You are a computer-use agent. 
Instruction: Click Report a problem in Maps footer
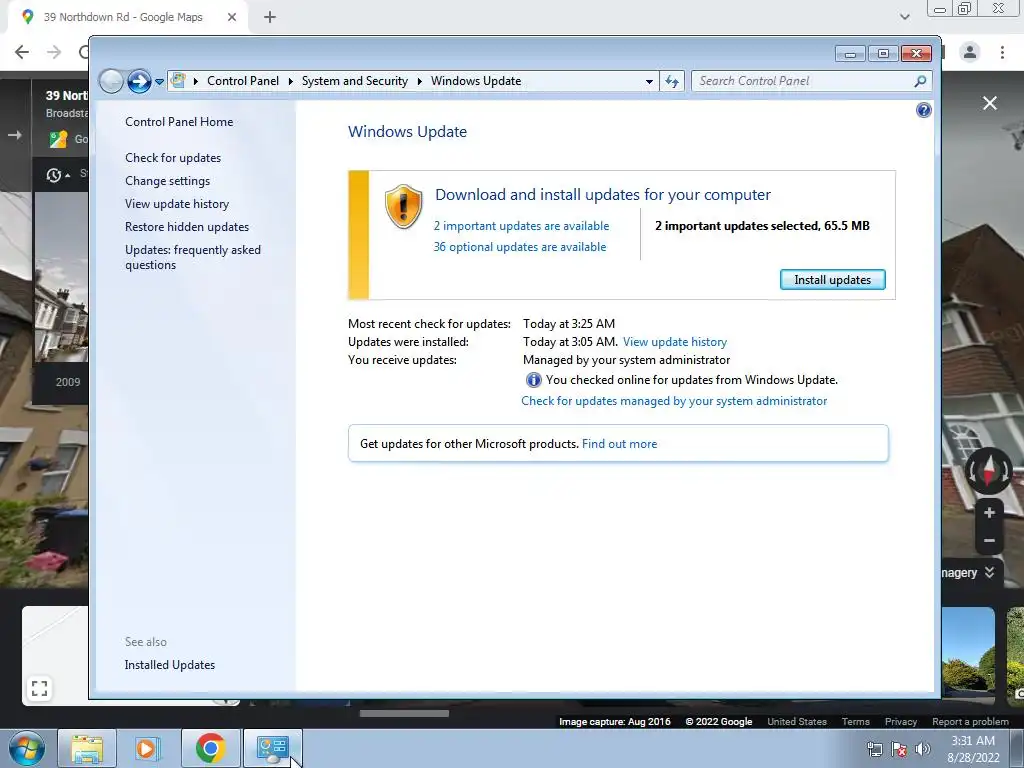[x=970, y=722]
